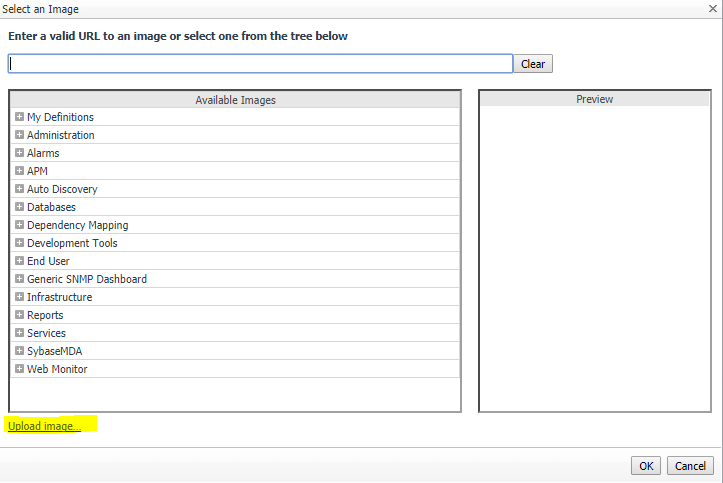Expand the Administration plus icon

[19, 135]
